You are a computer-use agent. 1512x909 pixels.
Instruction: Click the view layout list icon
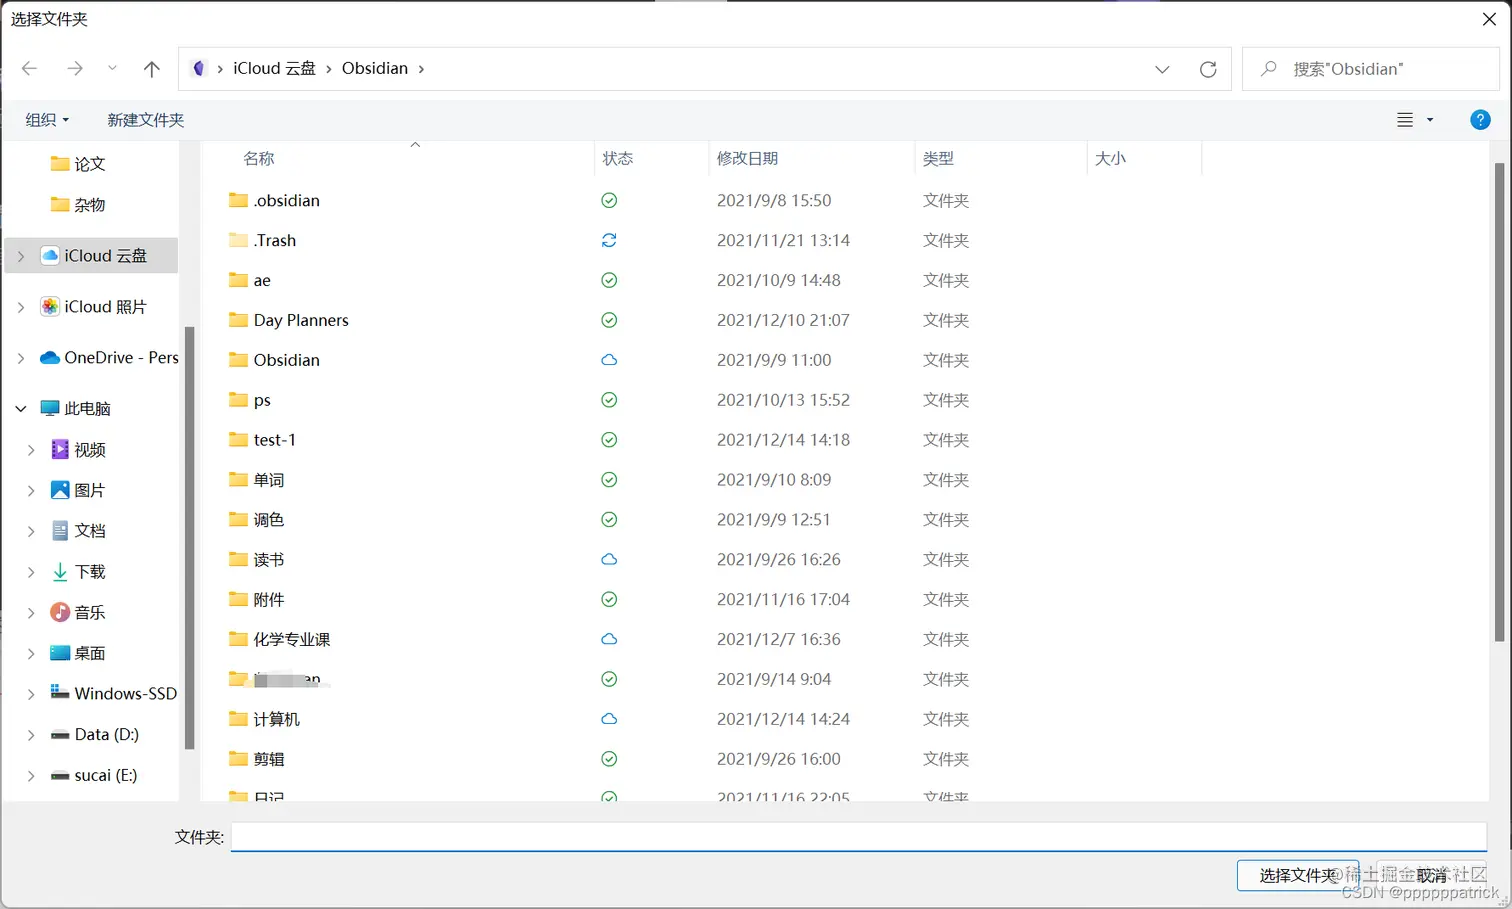pyautogui.click(x=1405, y=120)
